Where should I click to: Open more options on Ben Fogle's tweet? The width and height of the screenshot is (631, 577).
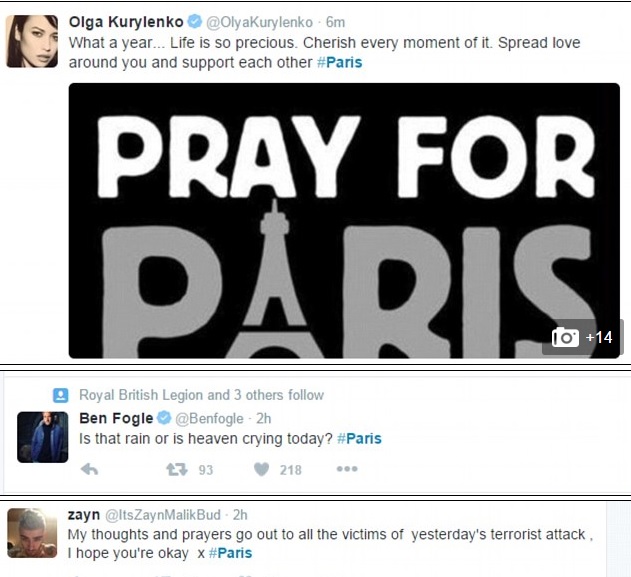[347, 469]
